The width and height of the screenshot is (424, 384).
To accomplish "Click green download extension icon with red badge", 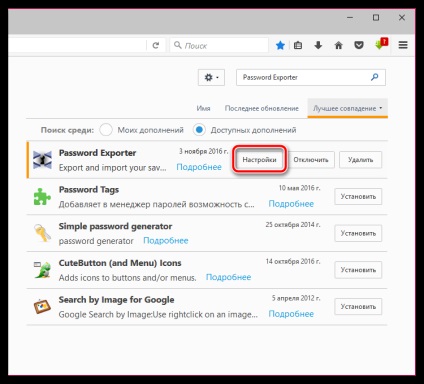I will 381,44.
